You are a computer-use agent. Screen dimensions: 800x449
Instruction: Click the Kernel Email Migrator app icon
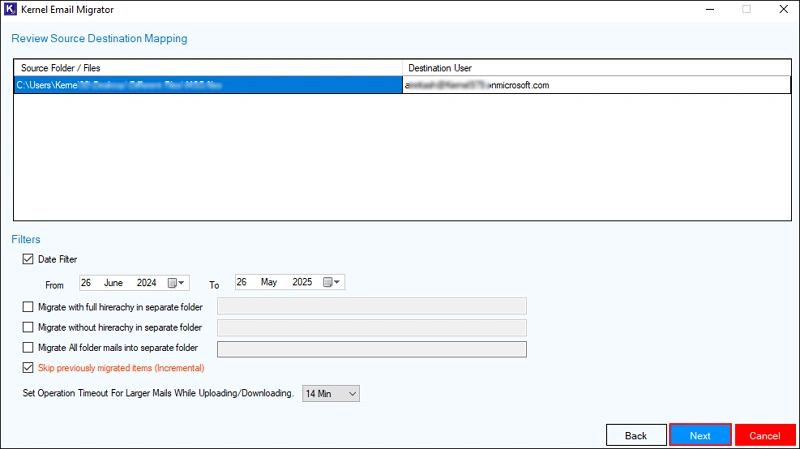pos(10,10)
